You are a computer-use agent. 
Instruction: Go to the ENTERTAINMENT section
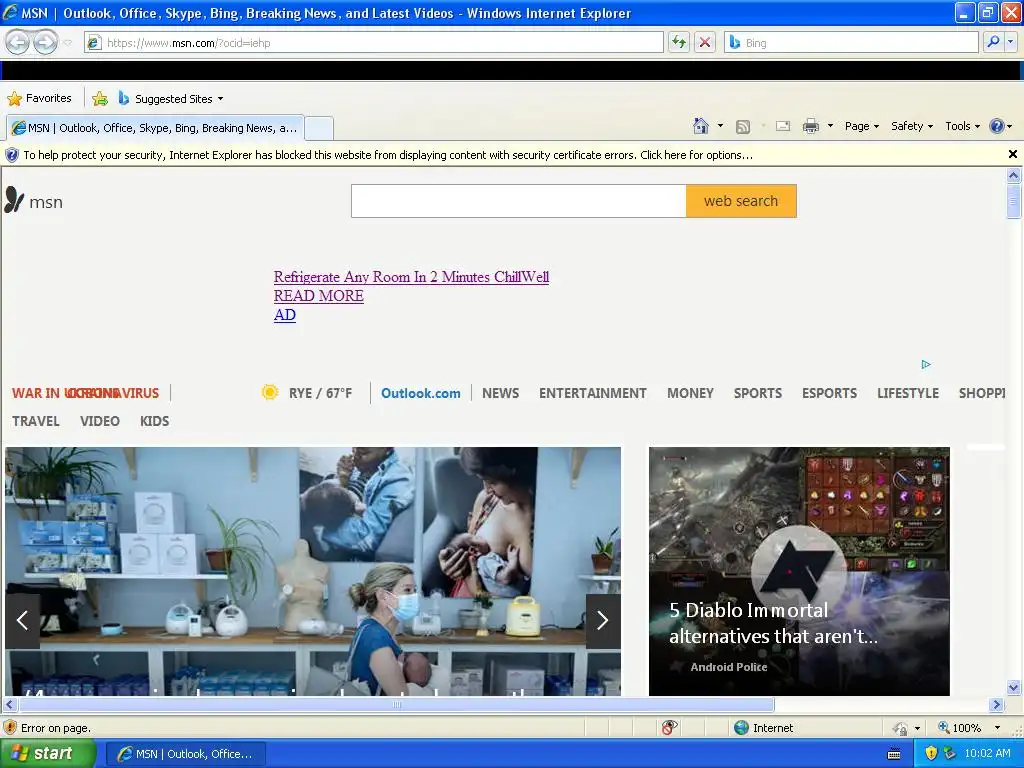click(592, 393)
